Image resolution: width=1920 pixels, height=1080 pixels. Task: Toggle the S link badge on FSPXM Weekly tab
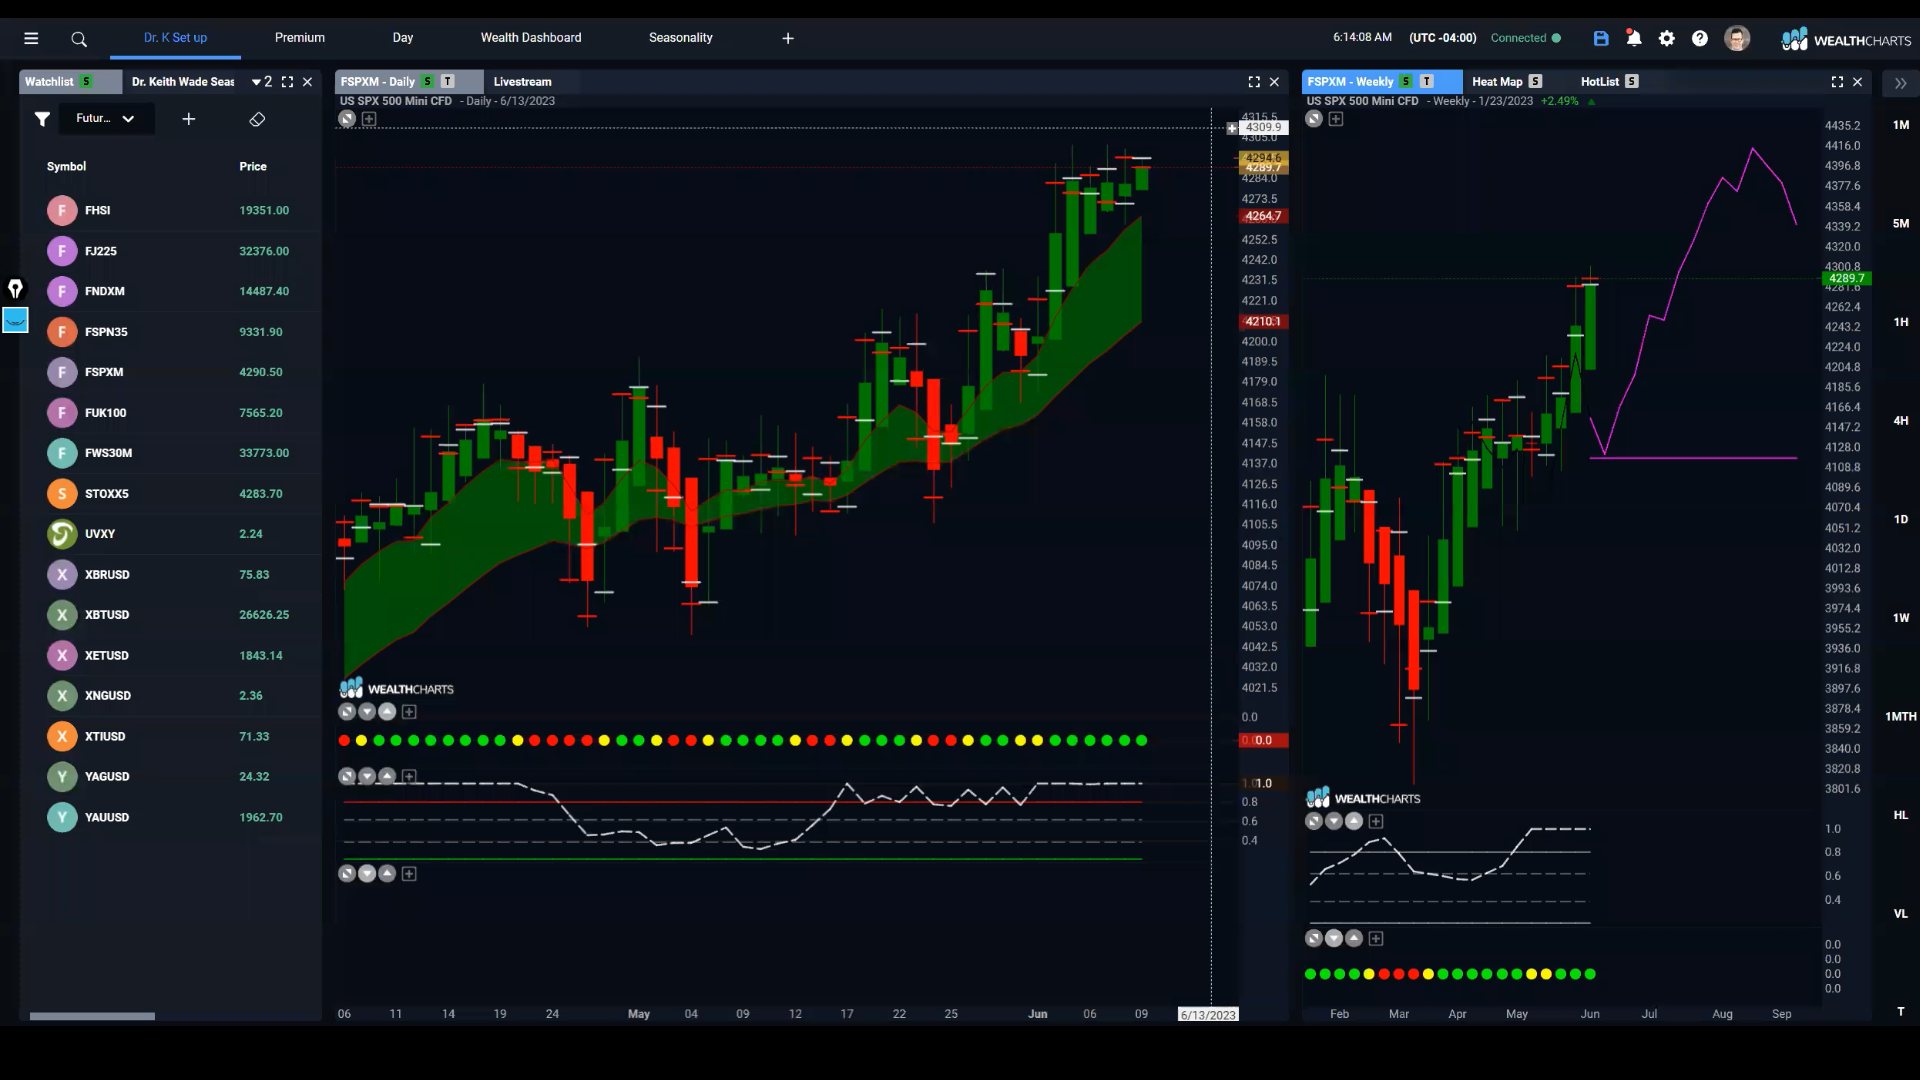click(x=1406, y=82)
